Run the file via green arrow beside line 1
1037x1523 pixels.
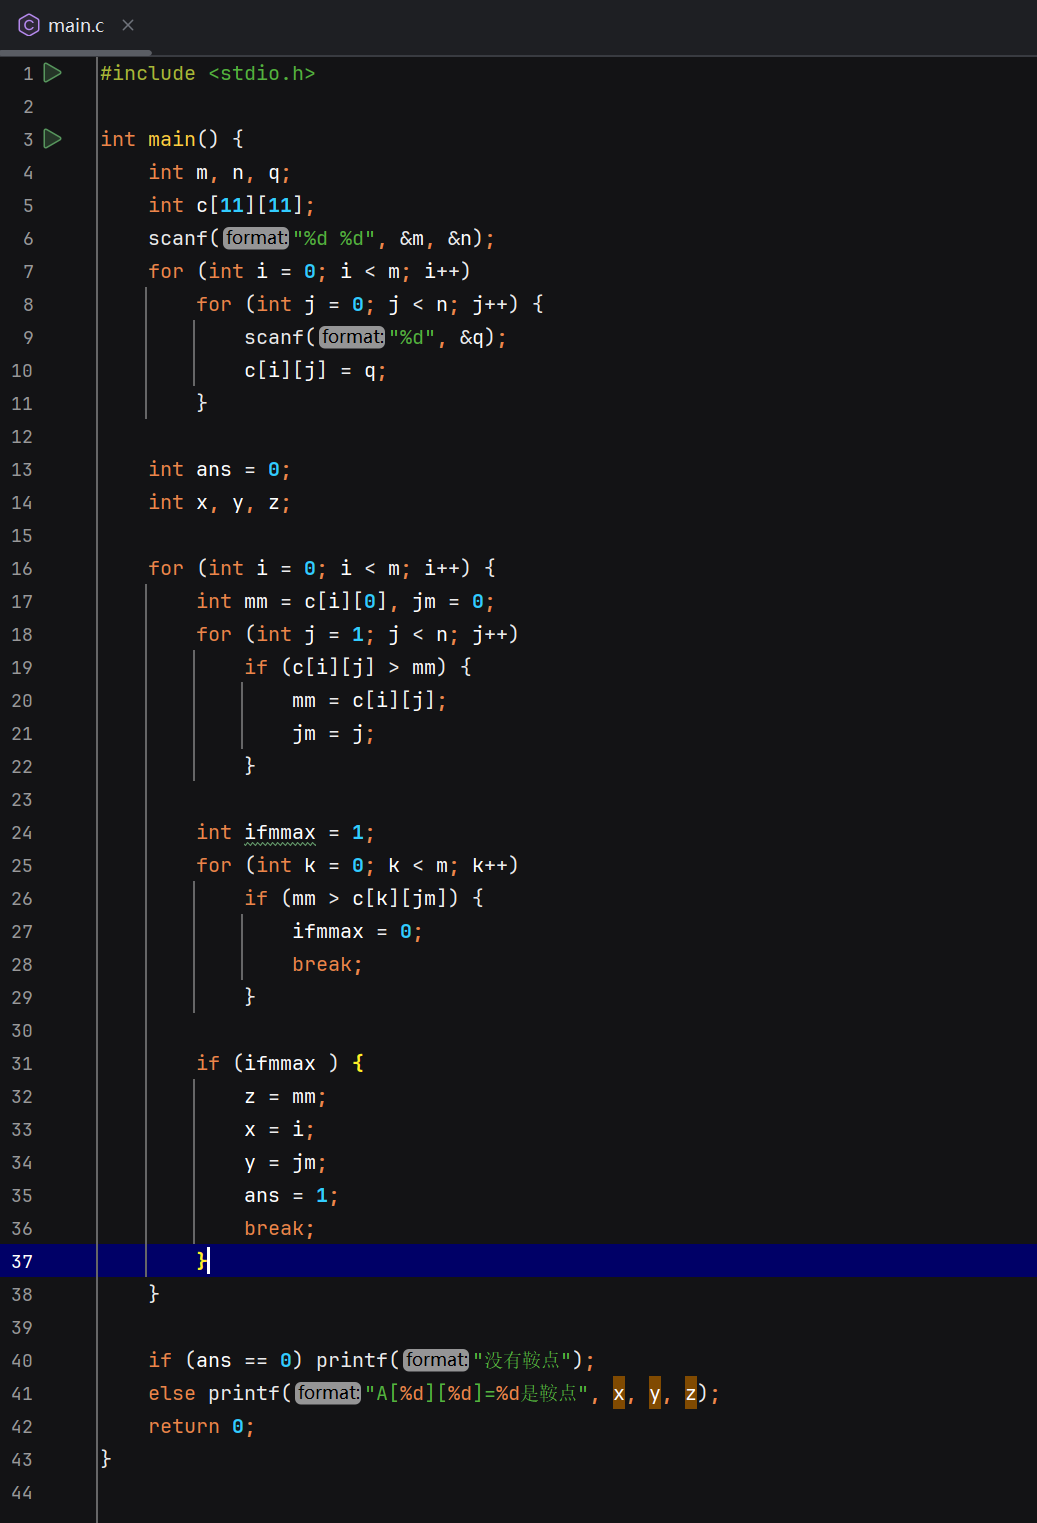[53, 72]
